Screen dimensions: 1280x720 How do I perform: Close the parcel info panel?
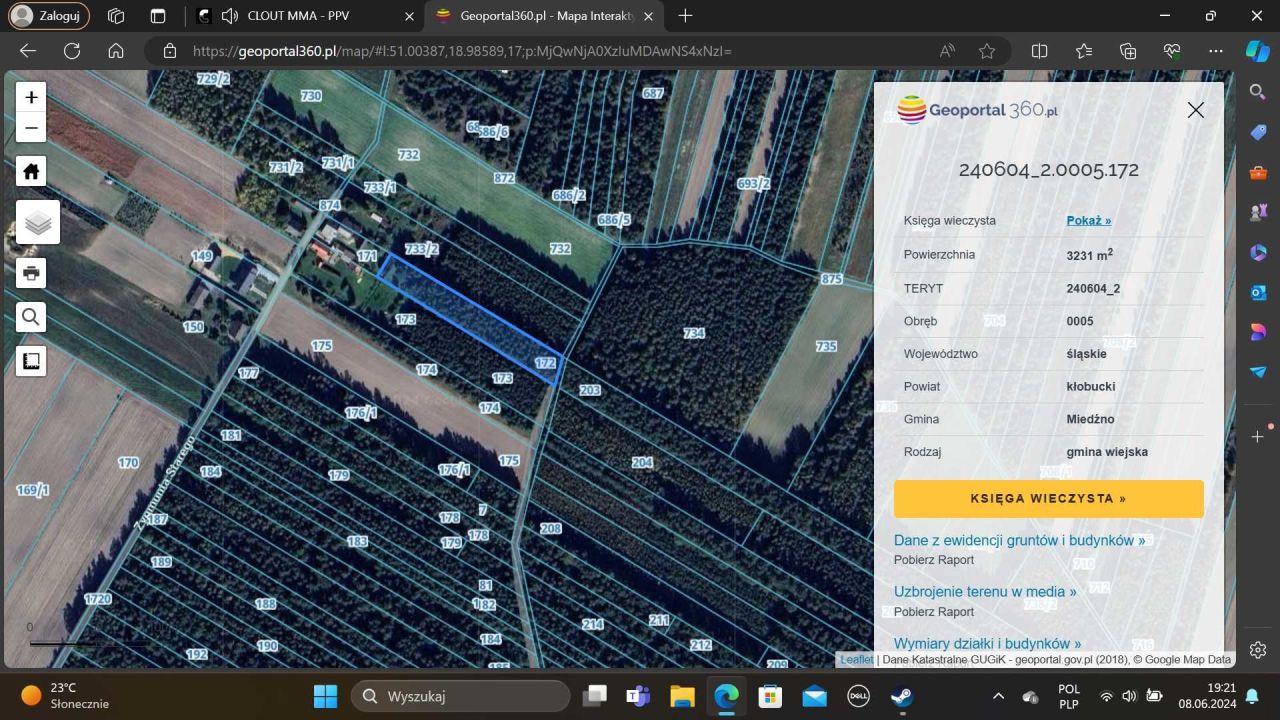[x=1195, y=110]
